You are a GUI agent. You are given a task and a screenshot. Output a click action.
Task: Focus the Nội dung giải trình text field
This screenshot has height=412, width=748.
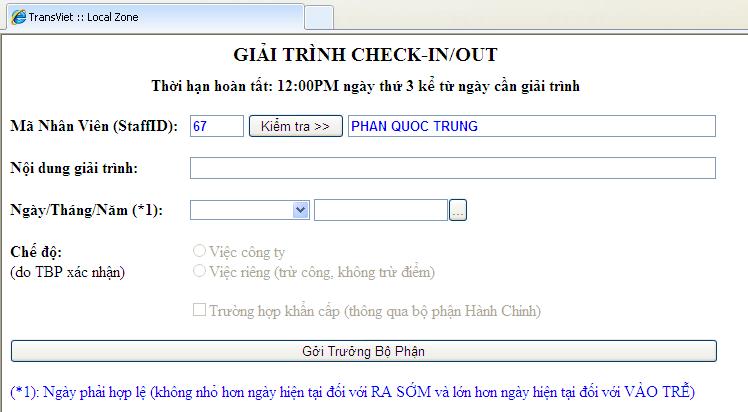pyautogui.click(x=453, y=168)
